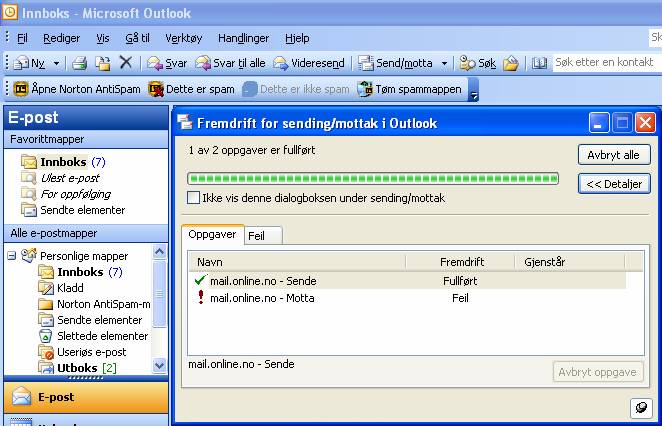Select the Norton AntiSpam folder

[94, 304]
